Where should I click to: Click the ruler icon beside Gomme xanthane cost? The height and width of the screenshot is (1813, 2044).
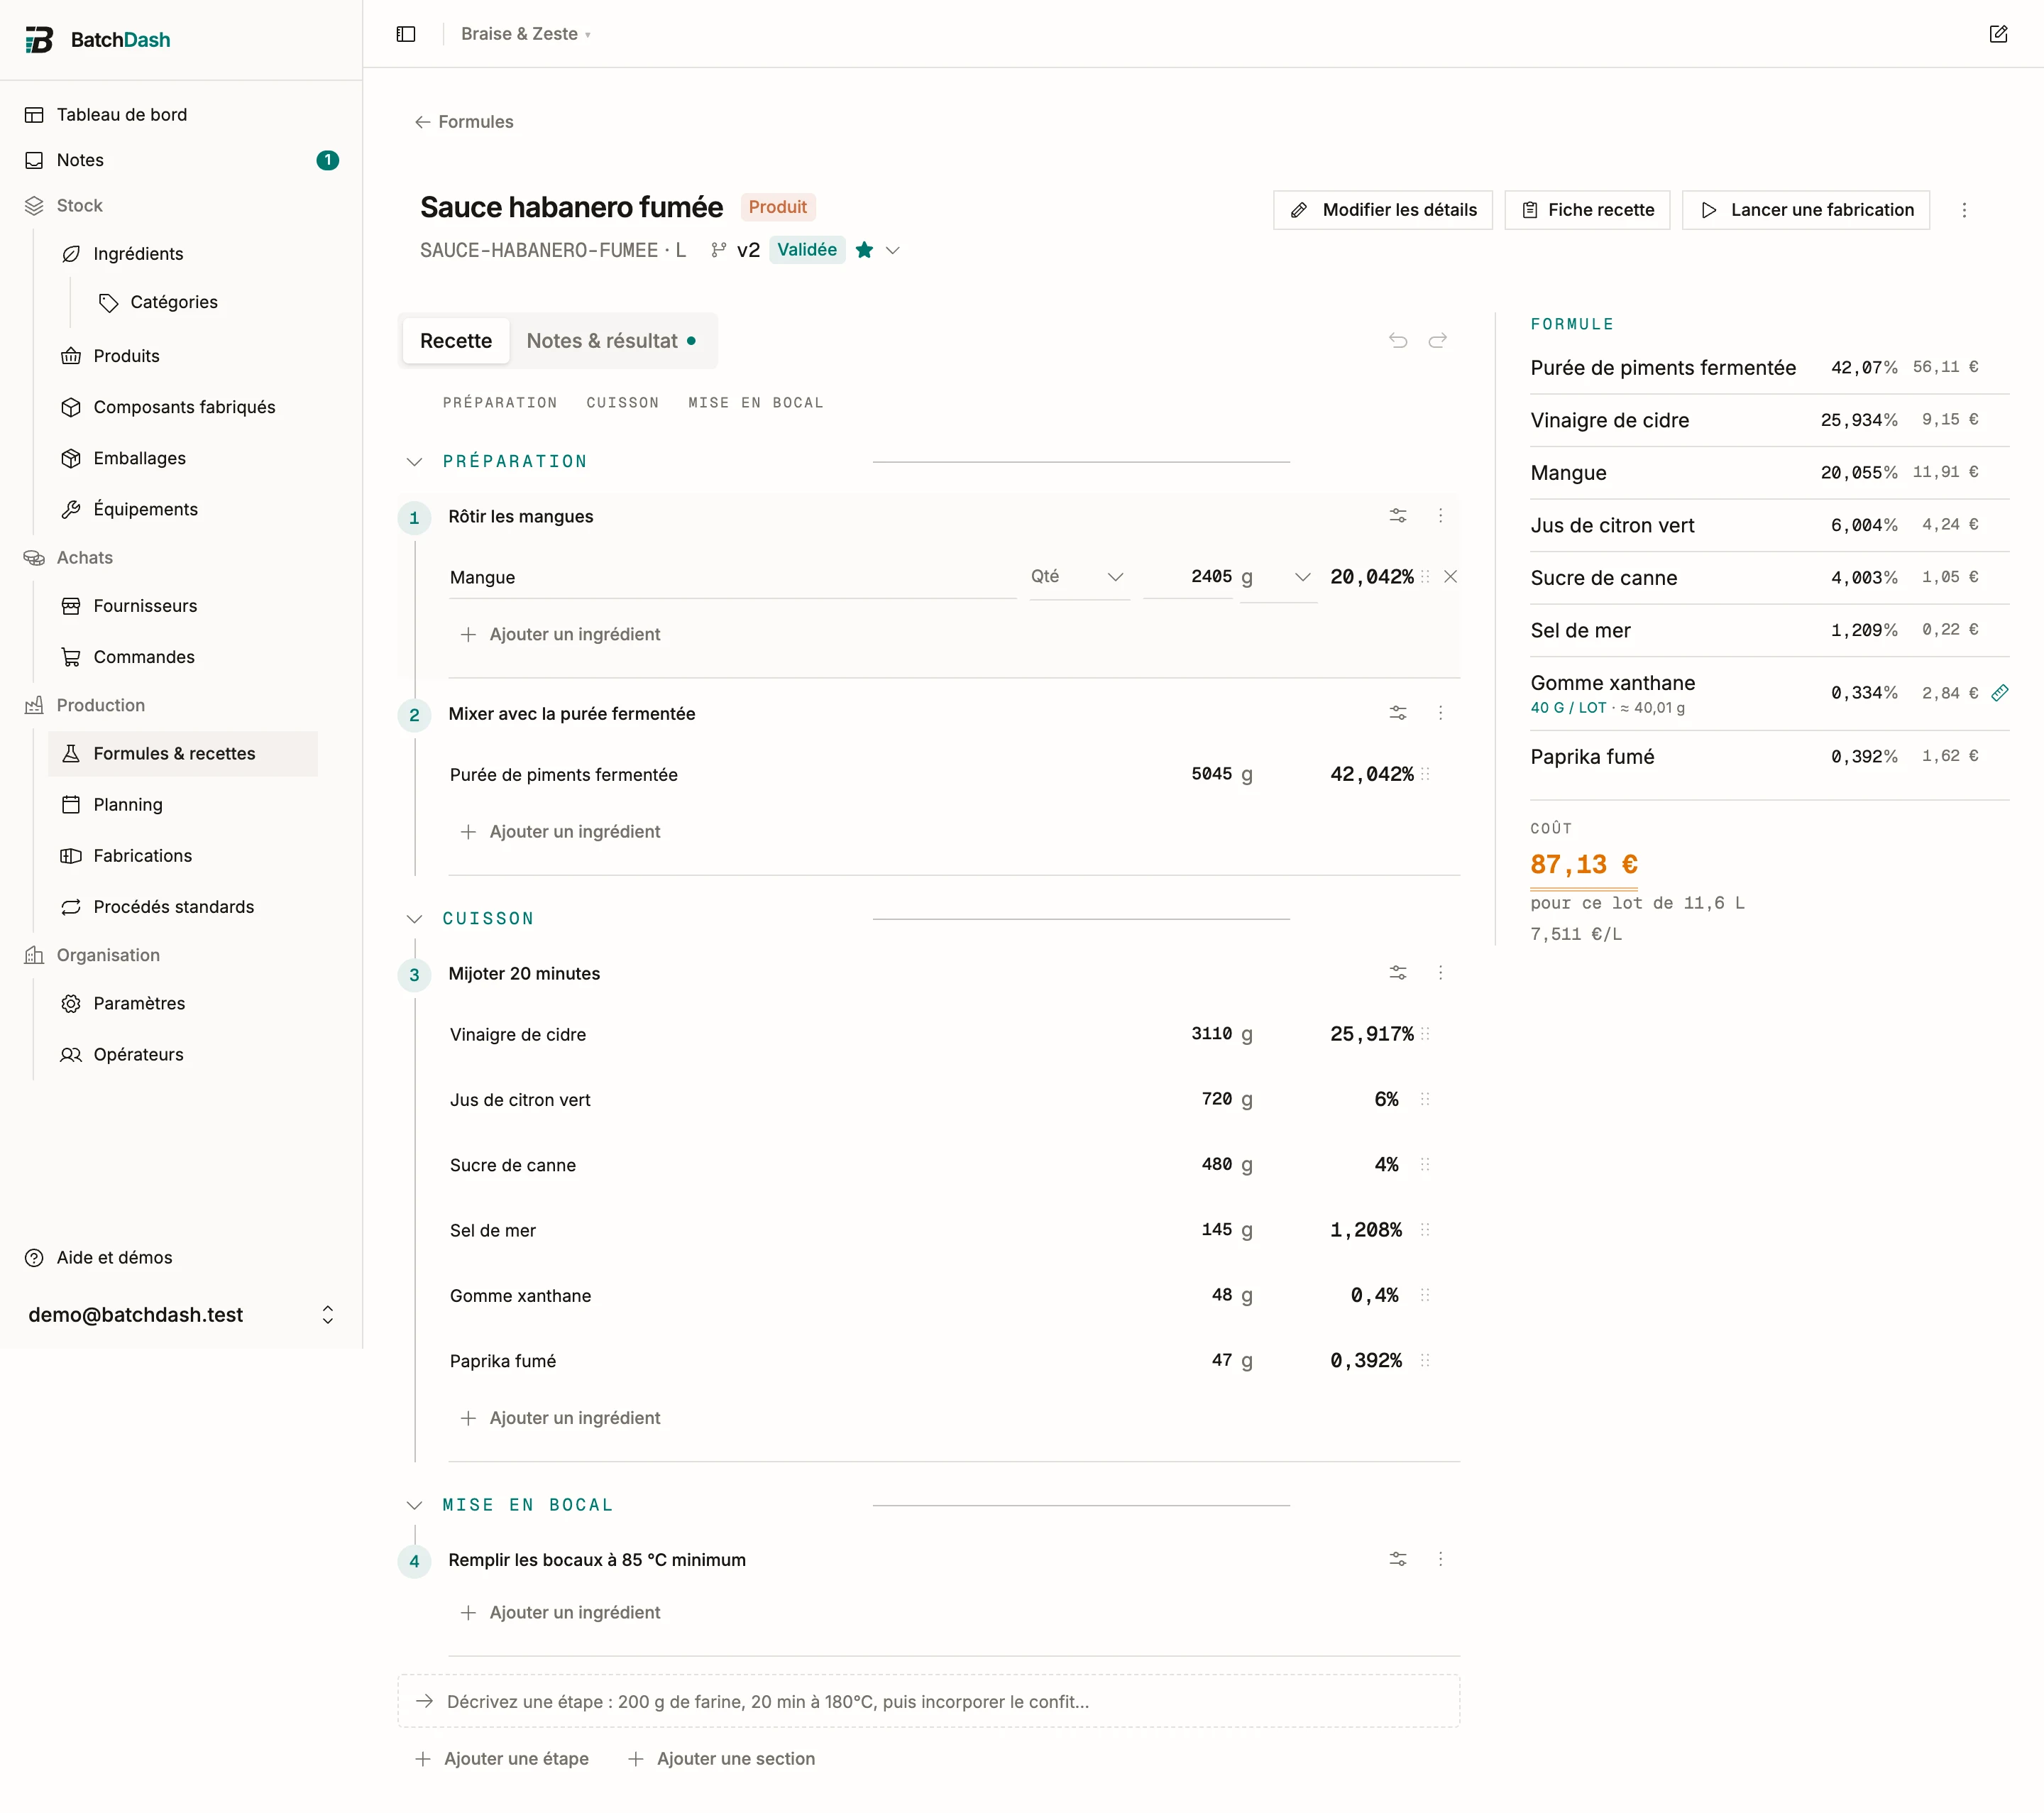click(x=2000, y=693)
